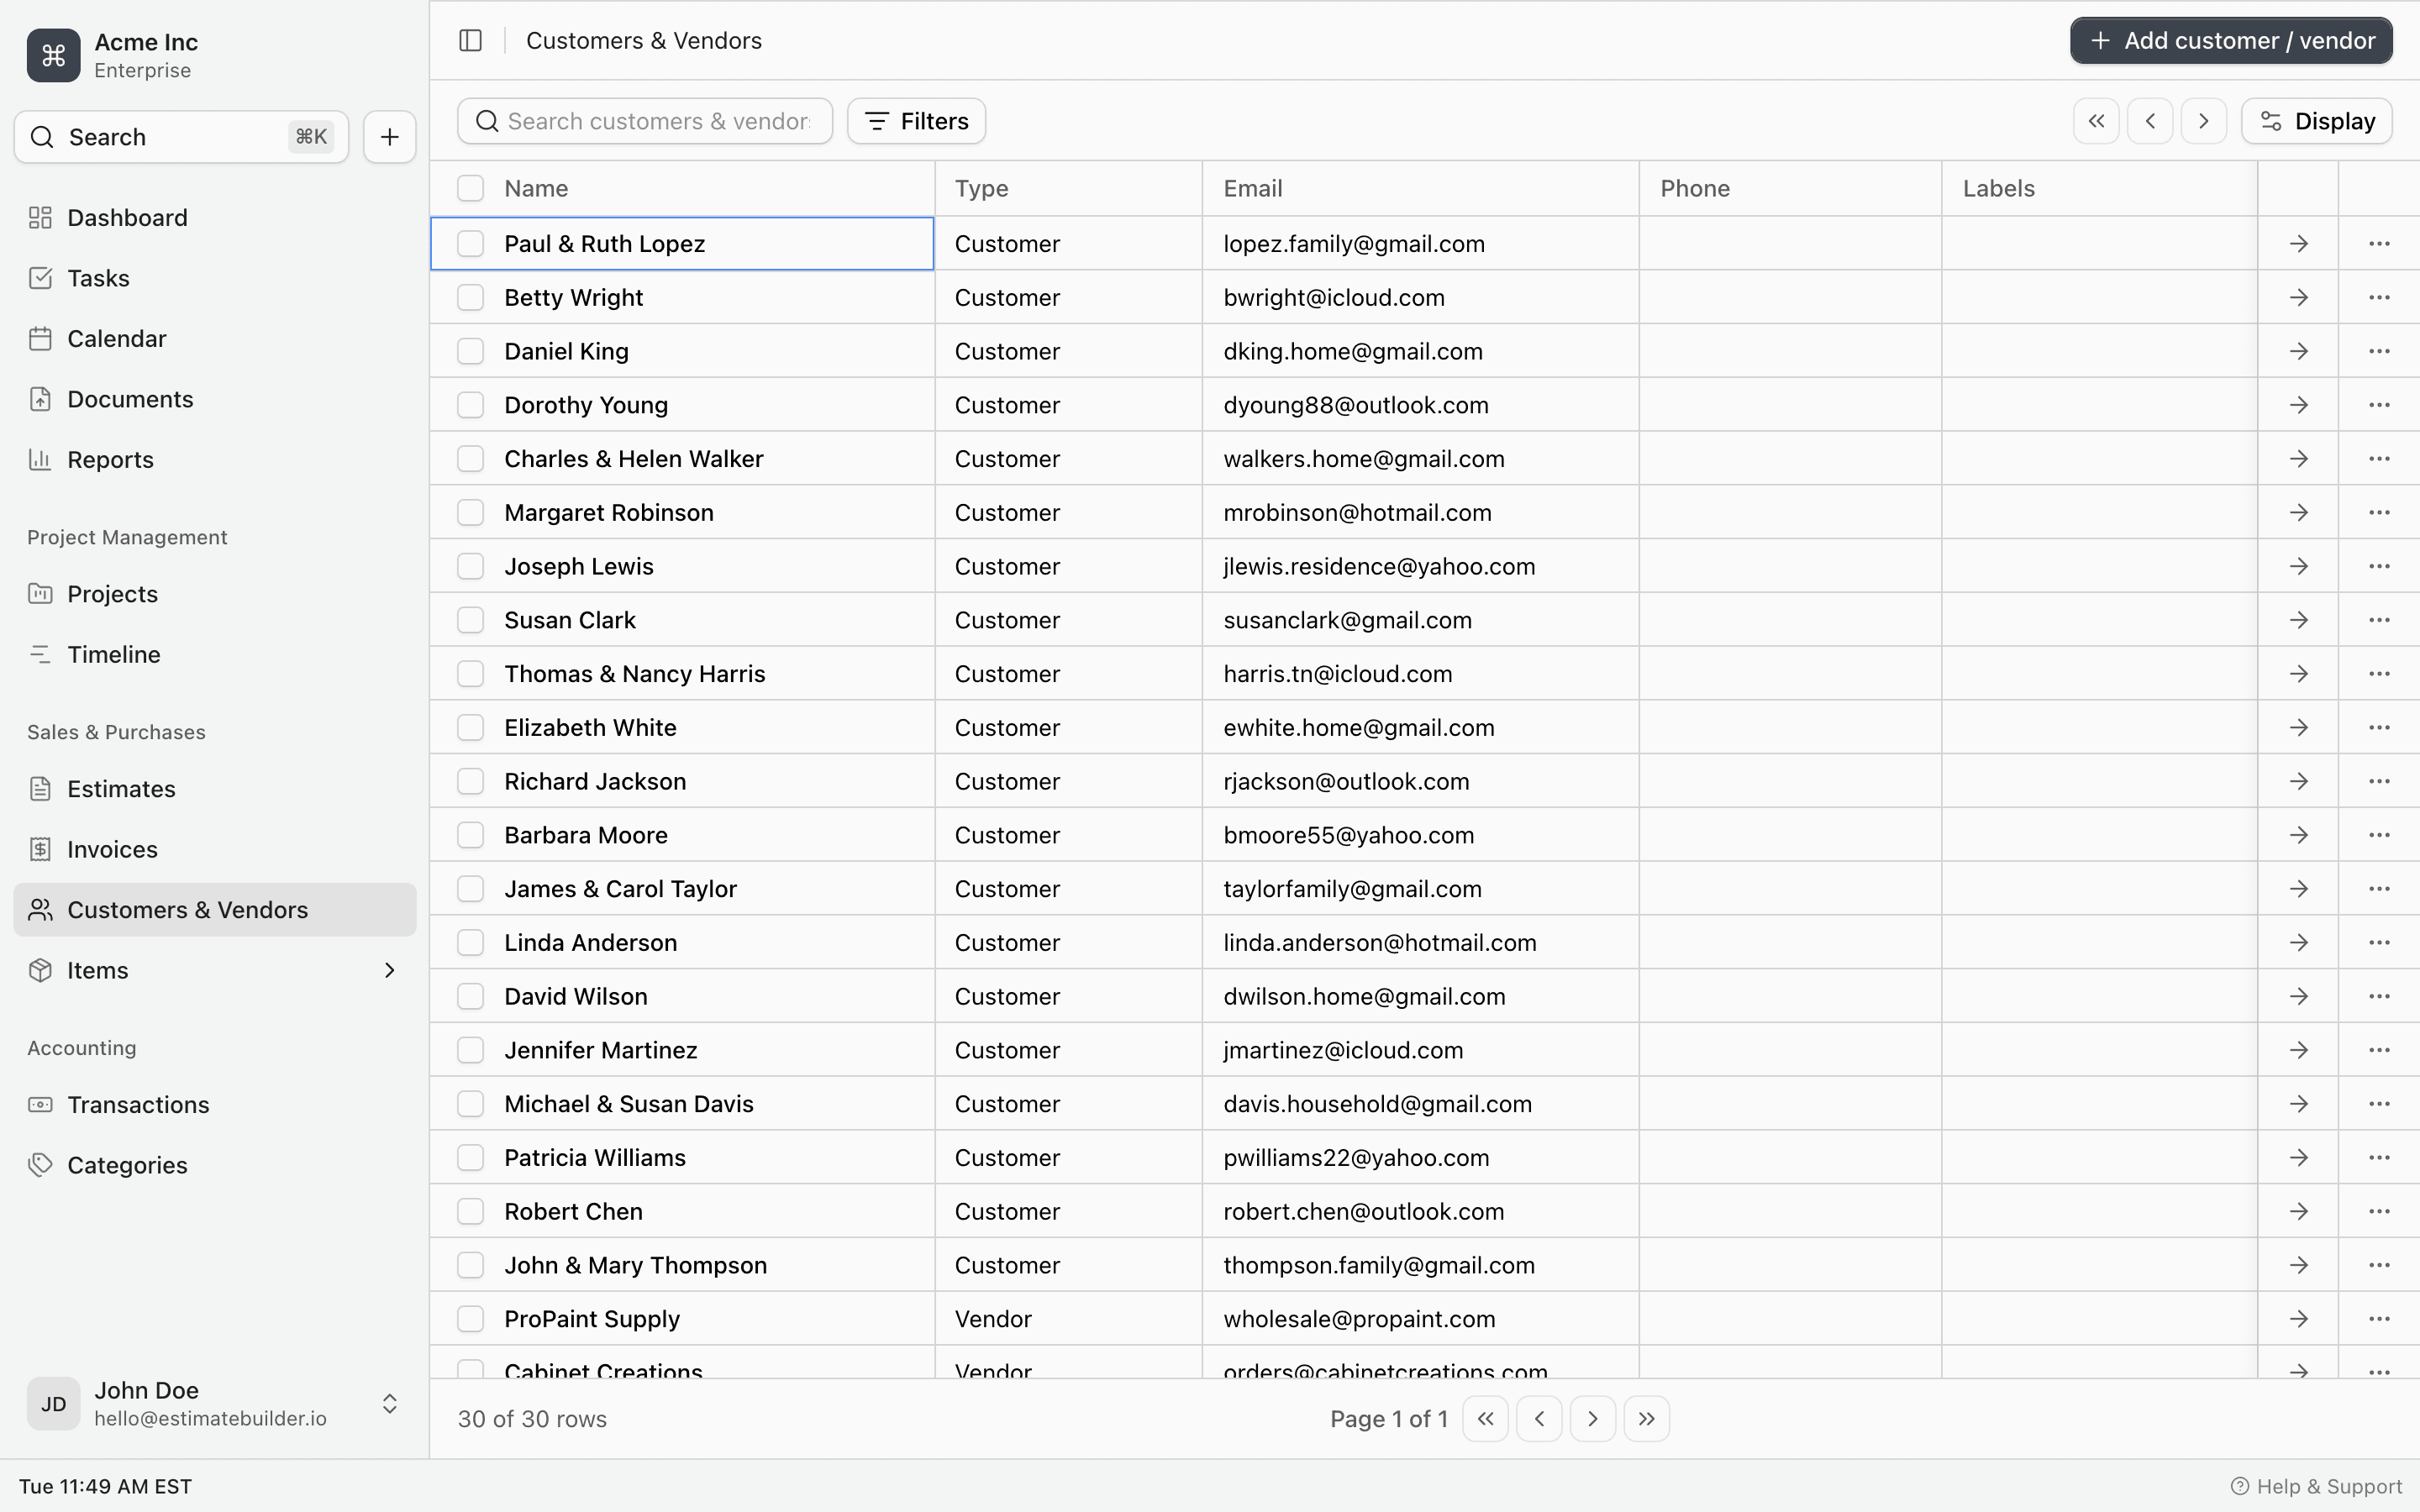Open the three-dot menu for Daniel King
This screenshot has height=1512, width=2420.
tap(2379, 350)
